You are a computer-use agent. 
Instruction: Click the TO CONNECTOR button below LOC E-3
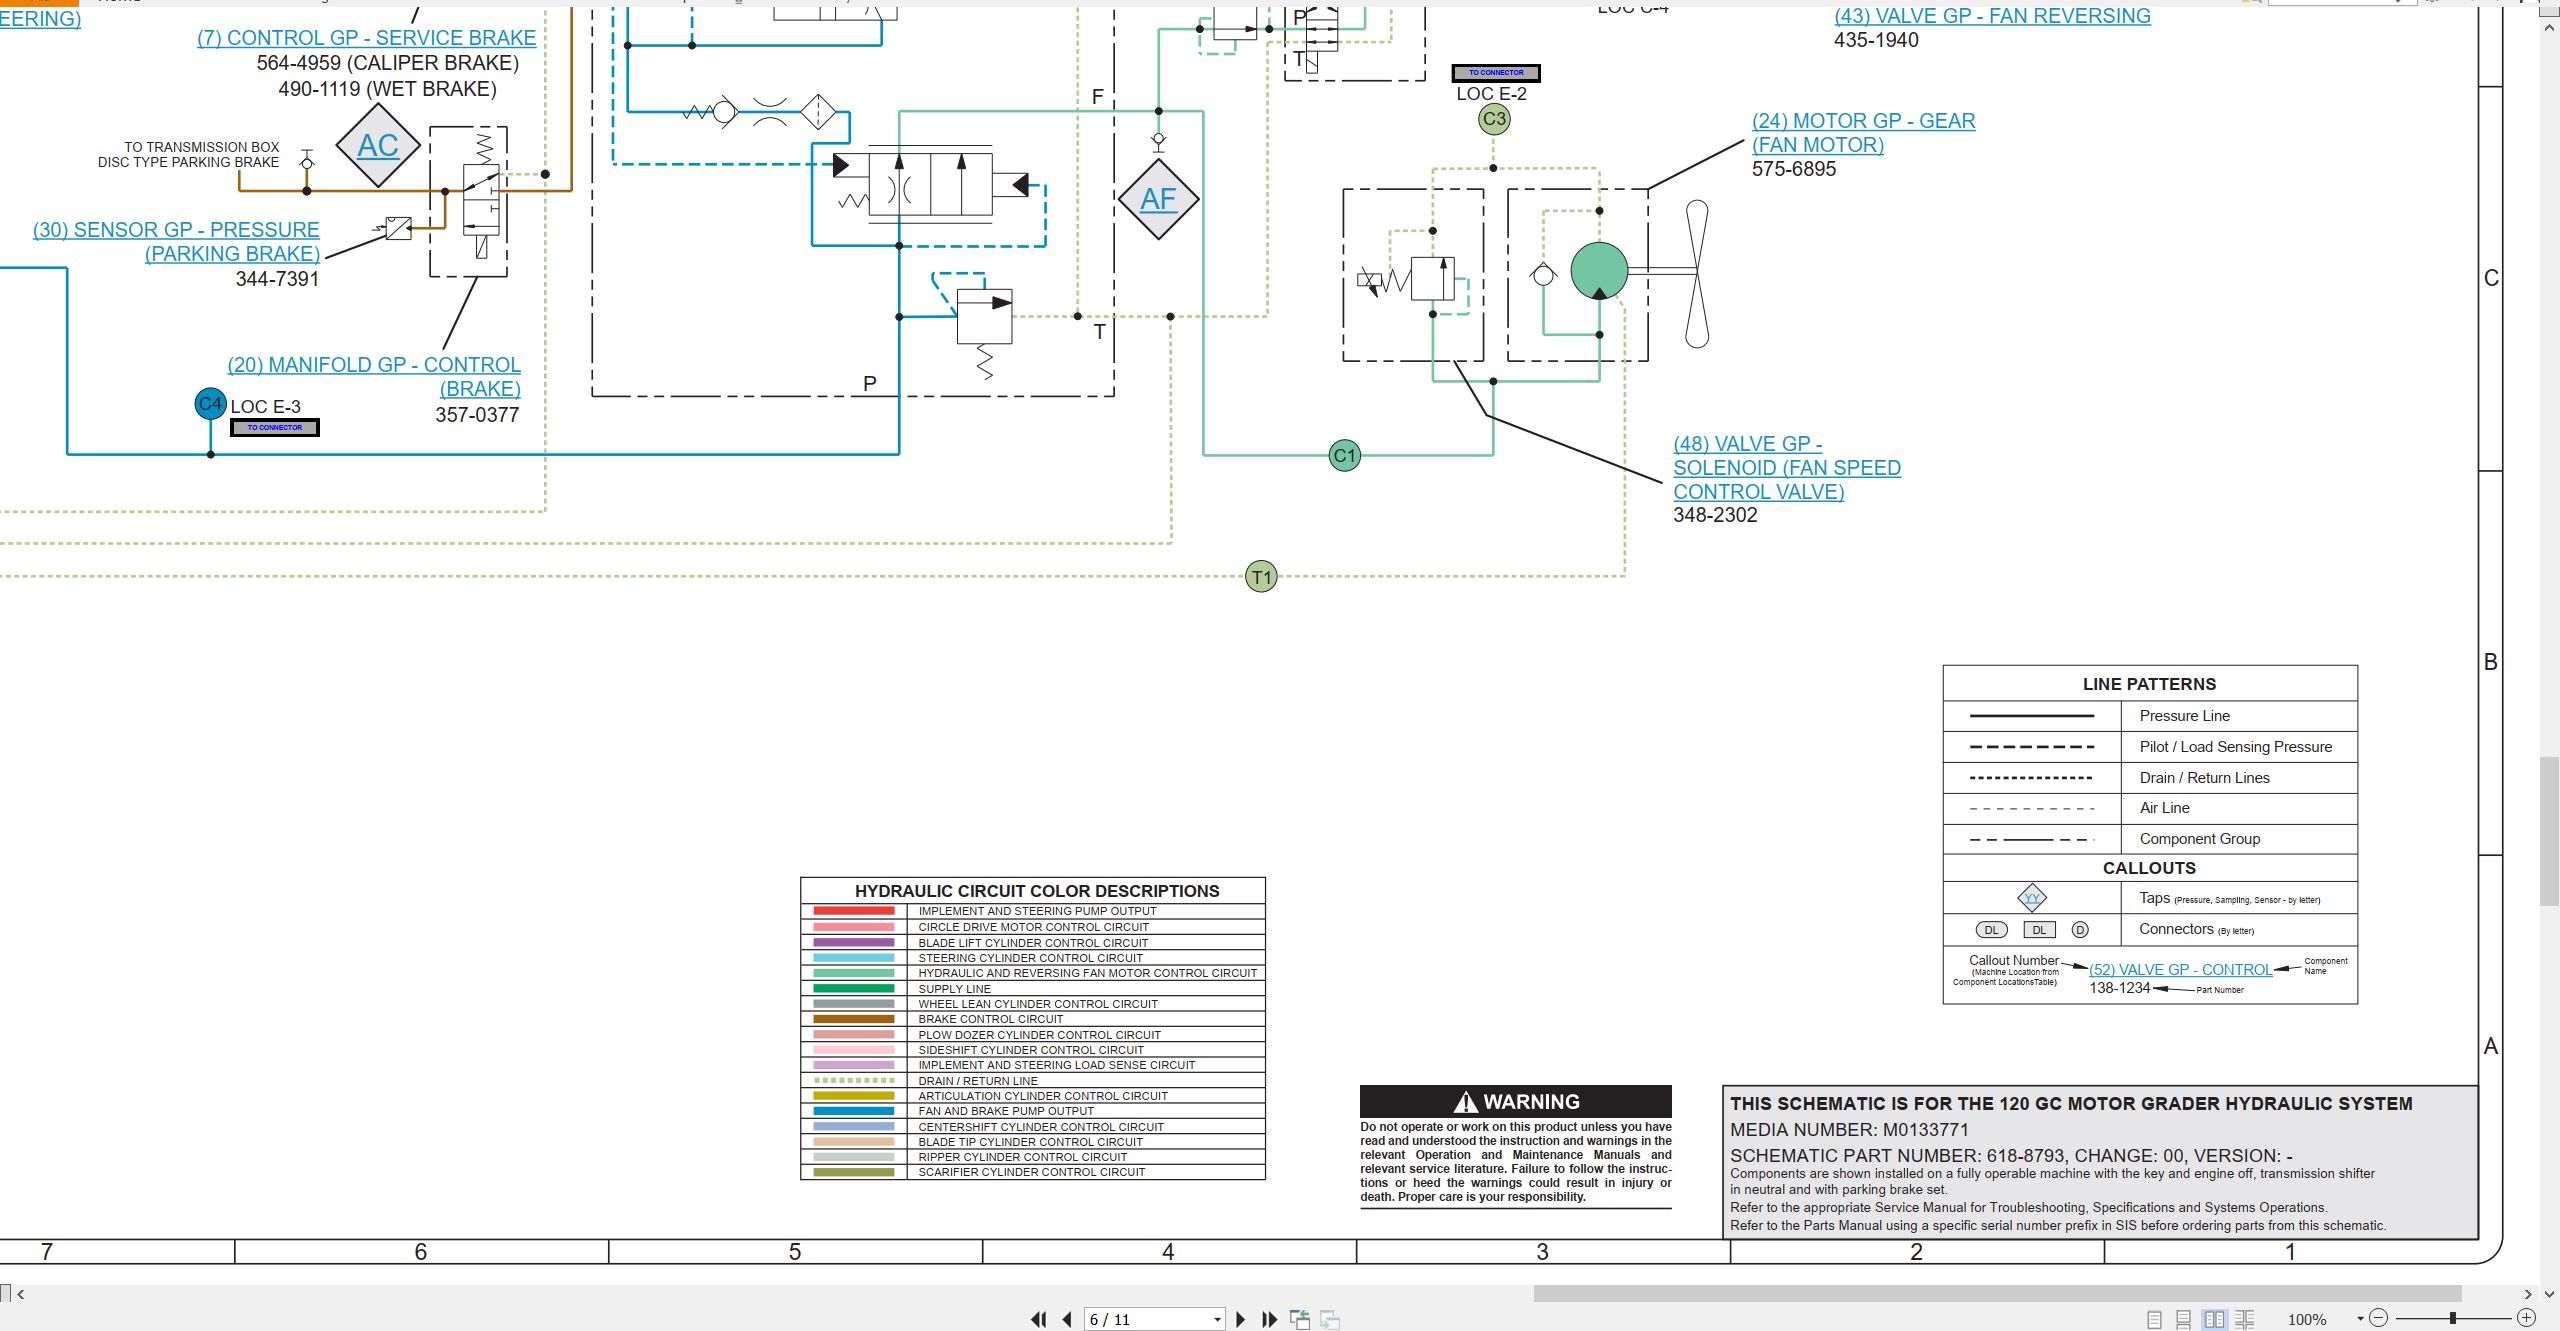(x=275, y=428)
